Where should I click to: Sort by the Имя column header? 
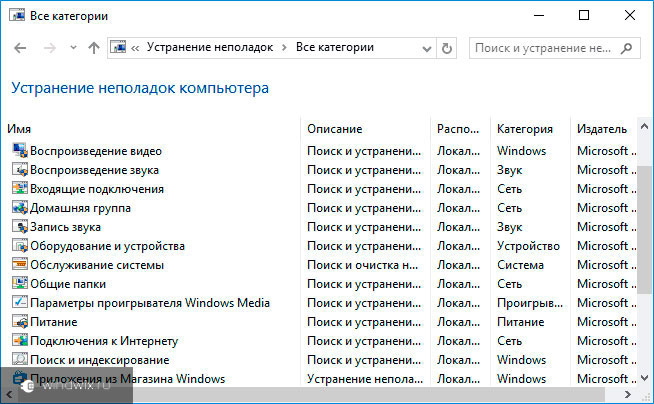[x=19, y=129]
